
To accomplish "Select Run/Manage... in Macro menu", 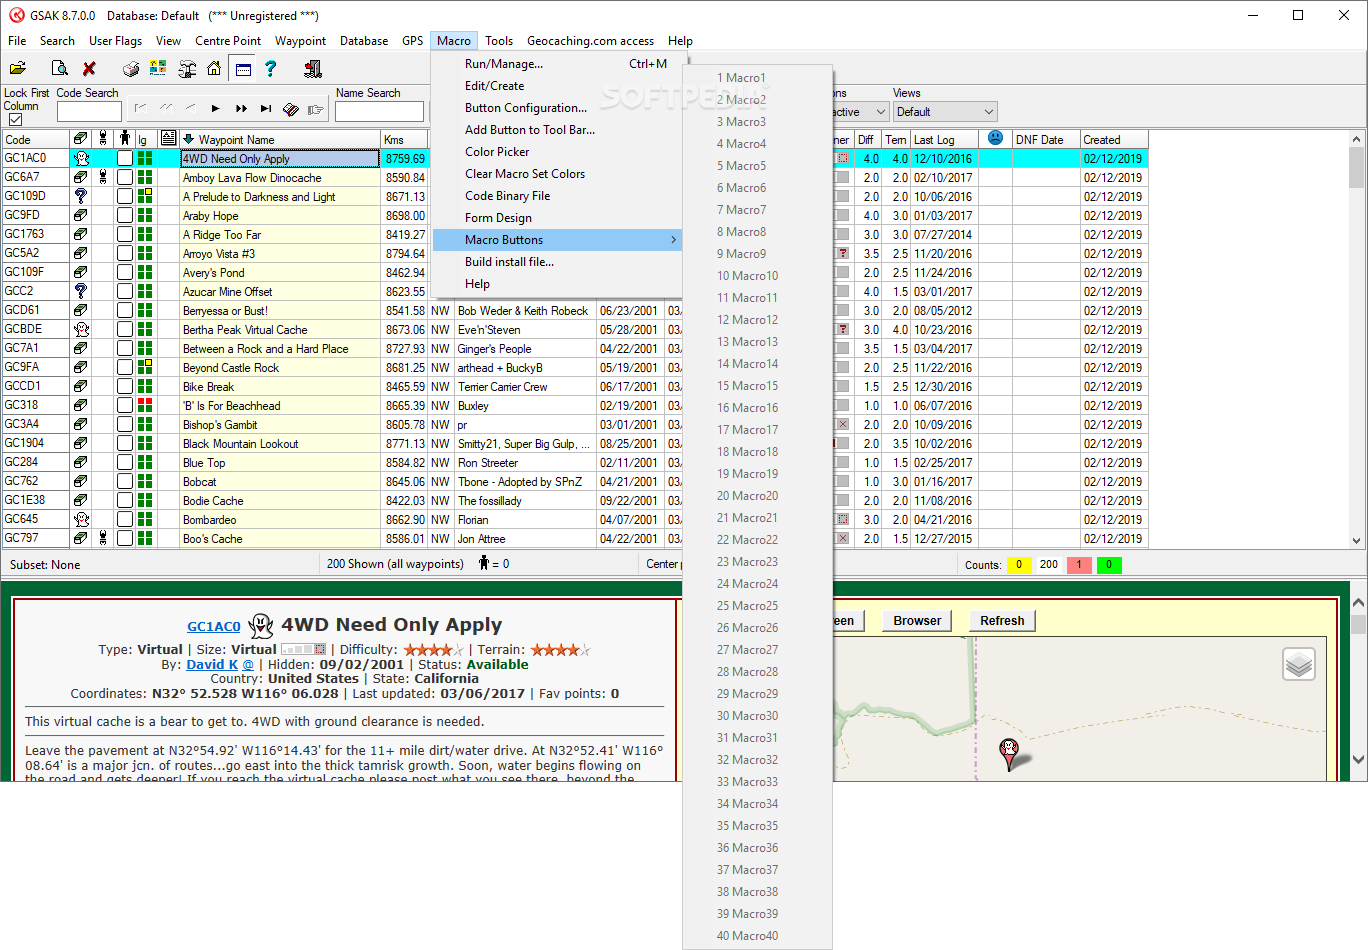I will coord(557,64).
